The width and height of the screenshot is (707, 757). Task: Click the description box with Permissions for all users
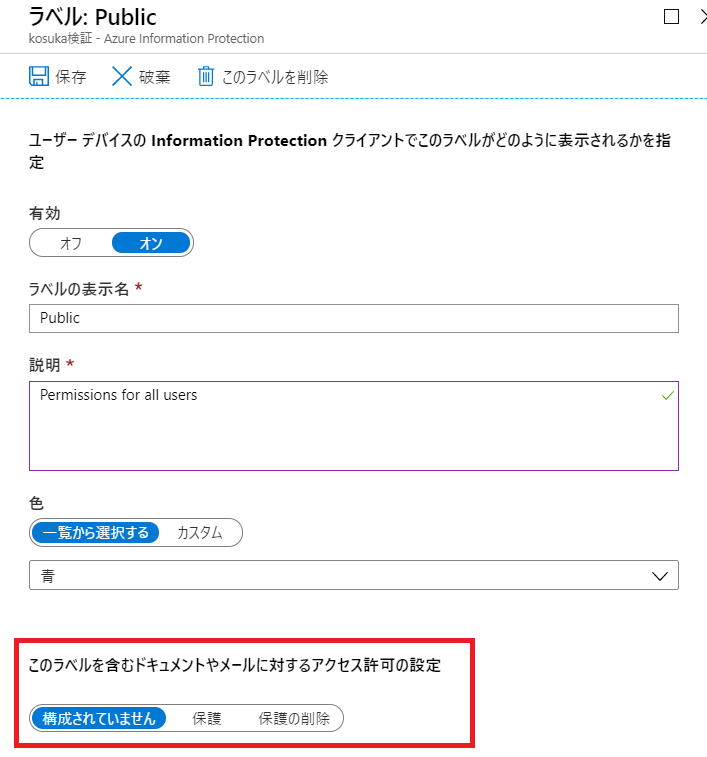click(x=354, y=426)
